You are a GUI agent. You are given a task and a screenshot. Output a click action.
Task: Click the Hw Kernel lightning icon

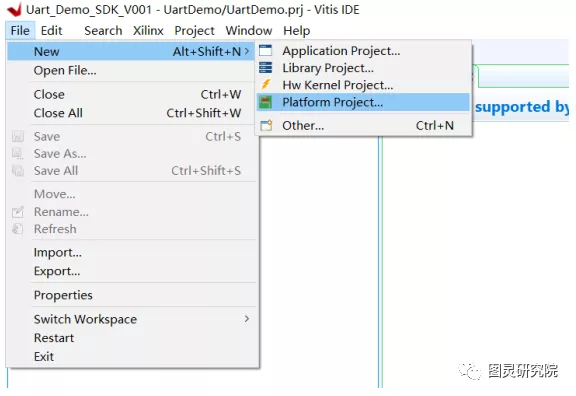pyautogui.click(x=266, y=84)
